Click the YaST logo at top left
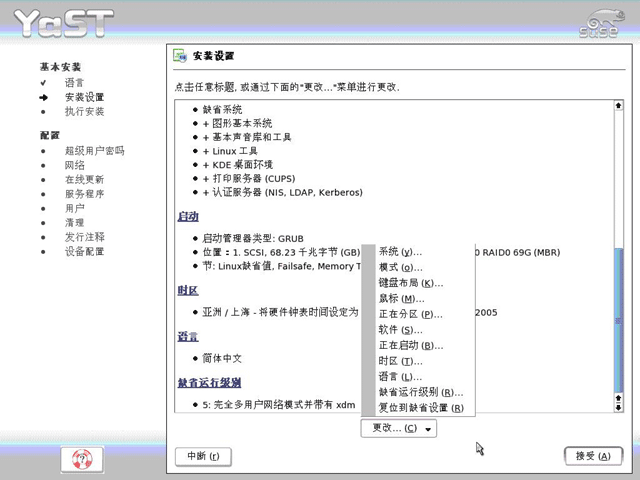640x480 pixels. click(64, 23)
